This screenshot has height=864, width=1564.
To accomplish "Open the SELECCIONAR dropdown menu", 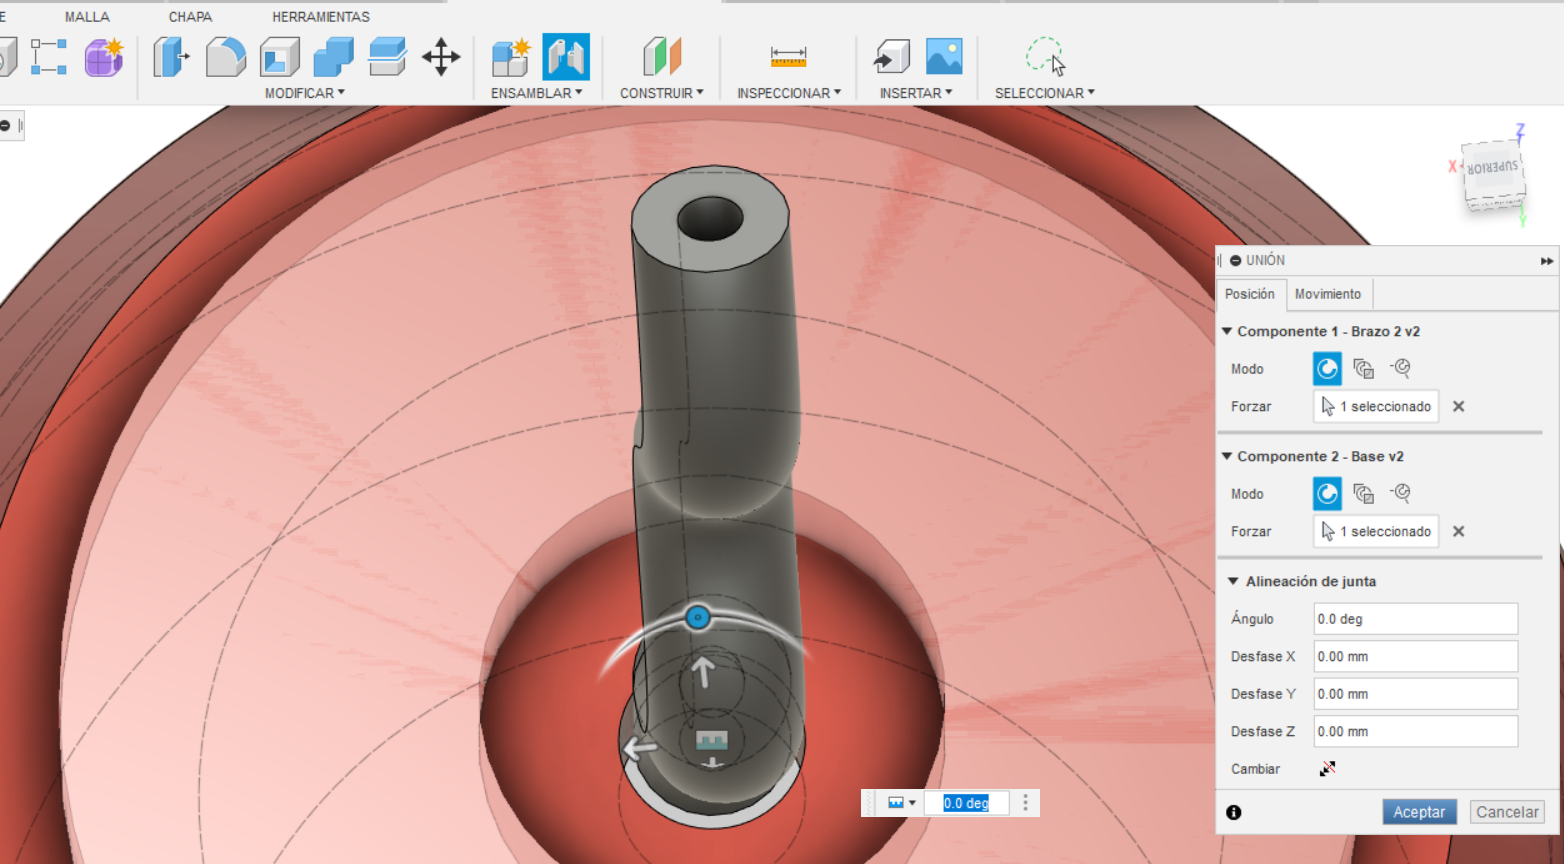I will [1045, 93].
